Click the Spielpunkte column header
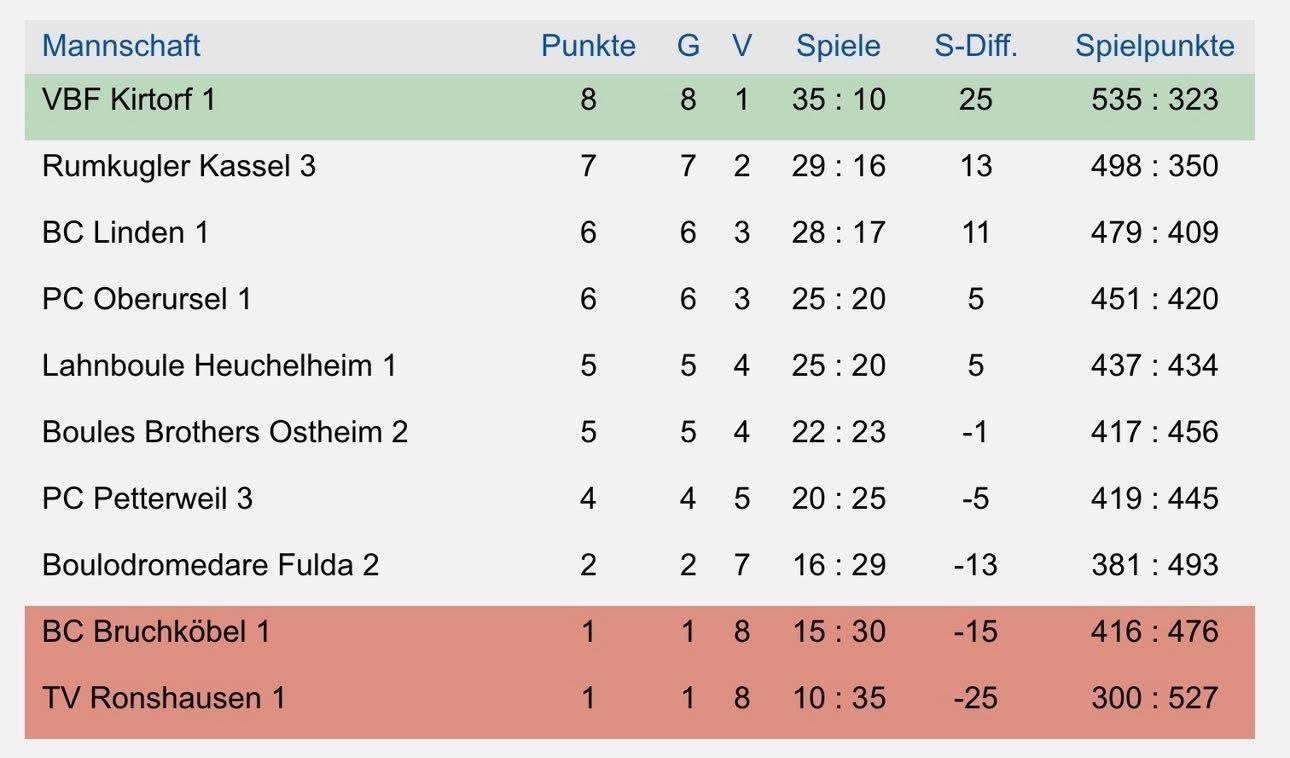1290x758 pixels. pos(1154,46)
